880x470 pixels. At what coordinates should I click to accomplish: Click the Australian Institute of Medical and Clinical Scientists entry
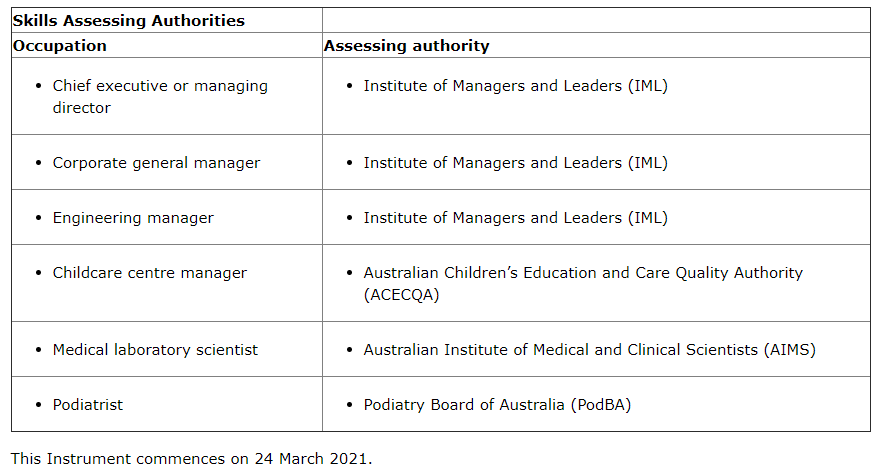click(589, 350)
